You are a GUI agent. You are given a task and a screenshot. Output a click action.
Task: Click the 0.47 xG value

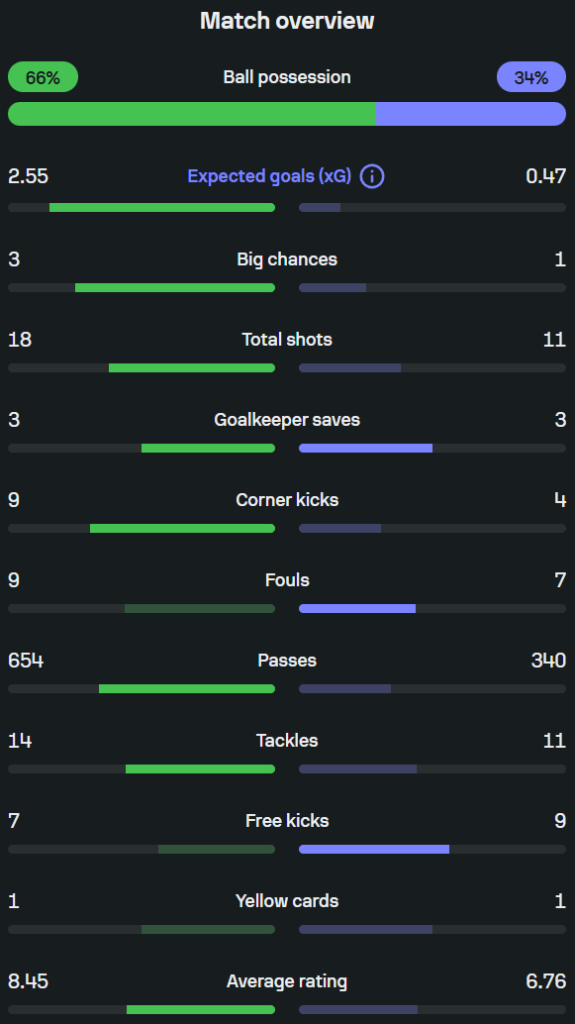pos(546,176)
